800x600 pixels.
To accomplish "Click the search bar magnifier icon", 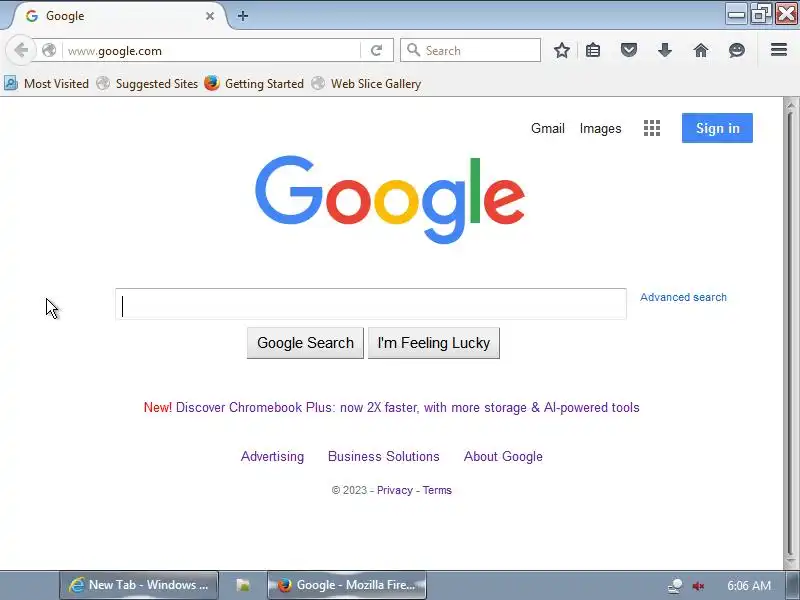I will click(413, 50).
